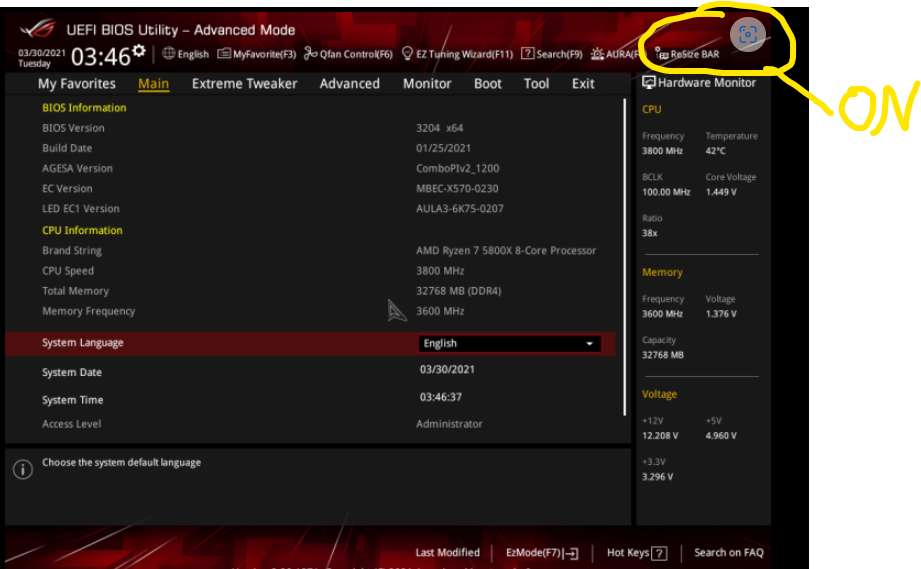Click the 03:46 header clock
Viewport: 921px width, 569px height.
click(100, 57)
